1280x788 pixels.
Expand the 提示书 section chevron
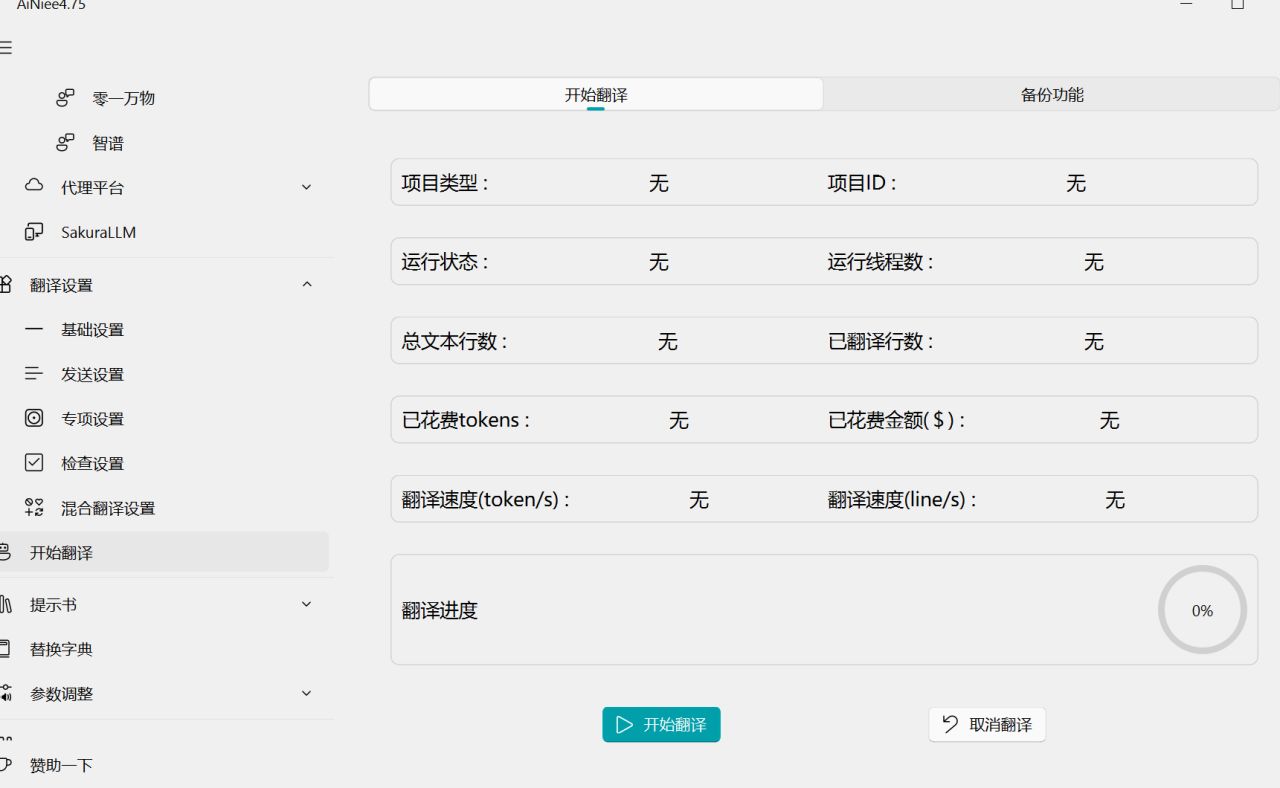point(306,604)
